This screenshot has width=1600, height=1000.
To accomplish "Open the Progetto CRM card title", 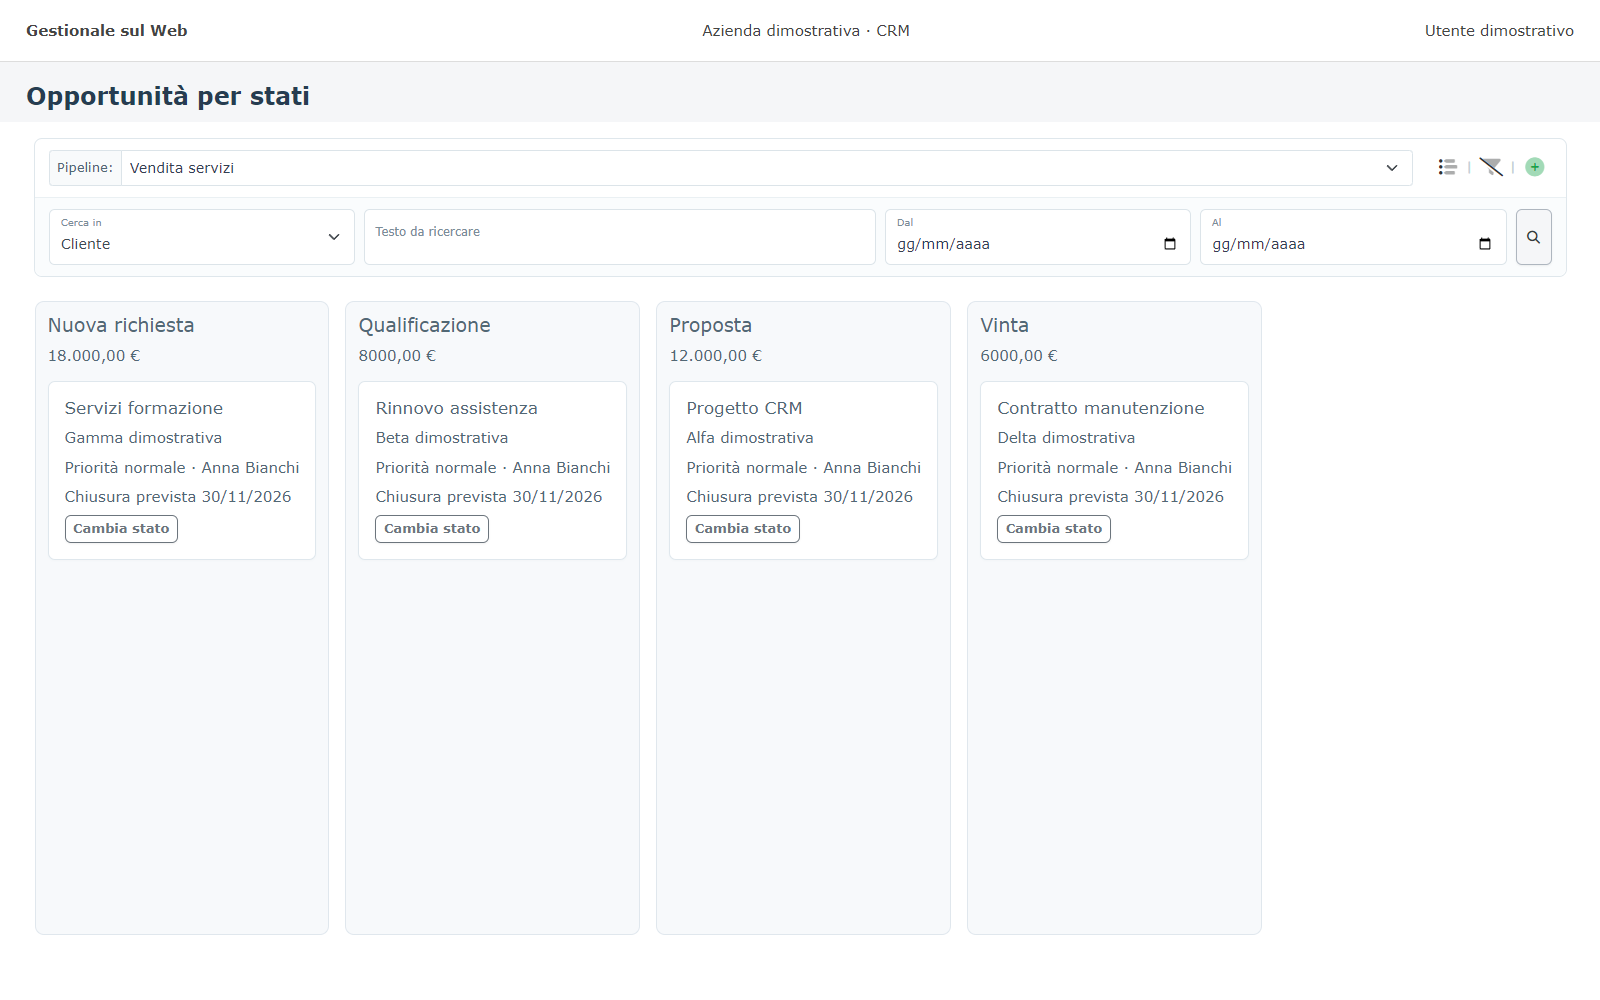I will [744, 408].
